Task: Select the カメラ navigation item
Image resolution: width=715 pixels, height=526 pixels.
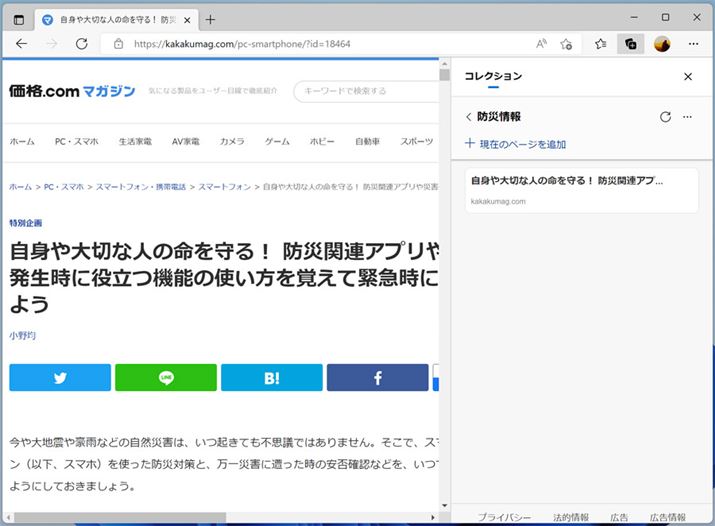Action: [x=232, y=142]
